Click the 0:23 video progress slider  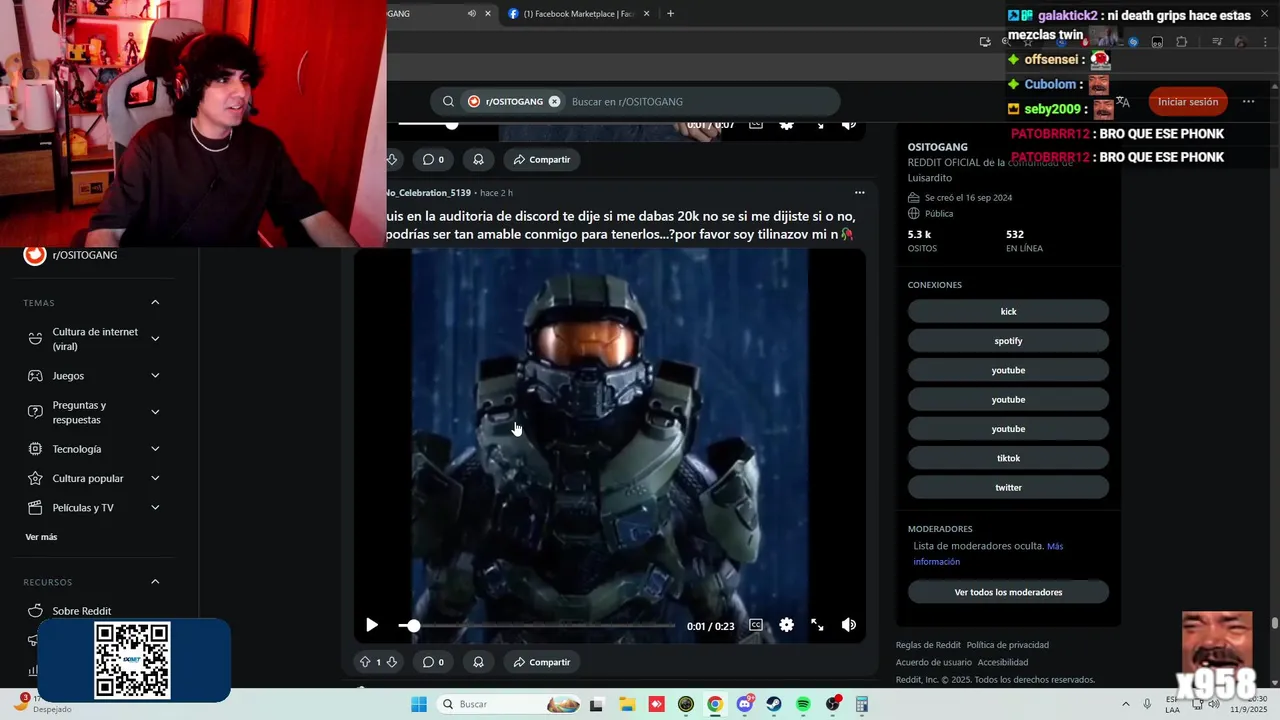coord(537,625)
